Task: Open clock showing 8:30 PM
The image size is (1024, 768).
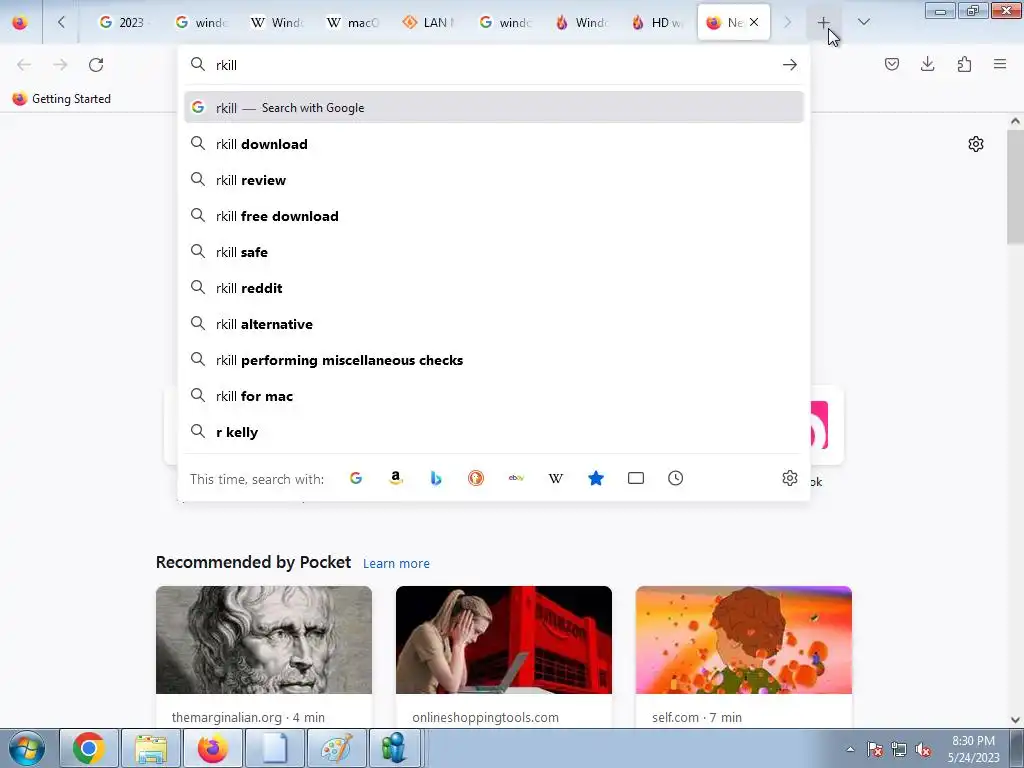Action: [x=973, y=749]
